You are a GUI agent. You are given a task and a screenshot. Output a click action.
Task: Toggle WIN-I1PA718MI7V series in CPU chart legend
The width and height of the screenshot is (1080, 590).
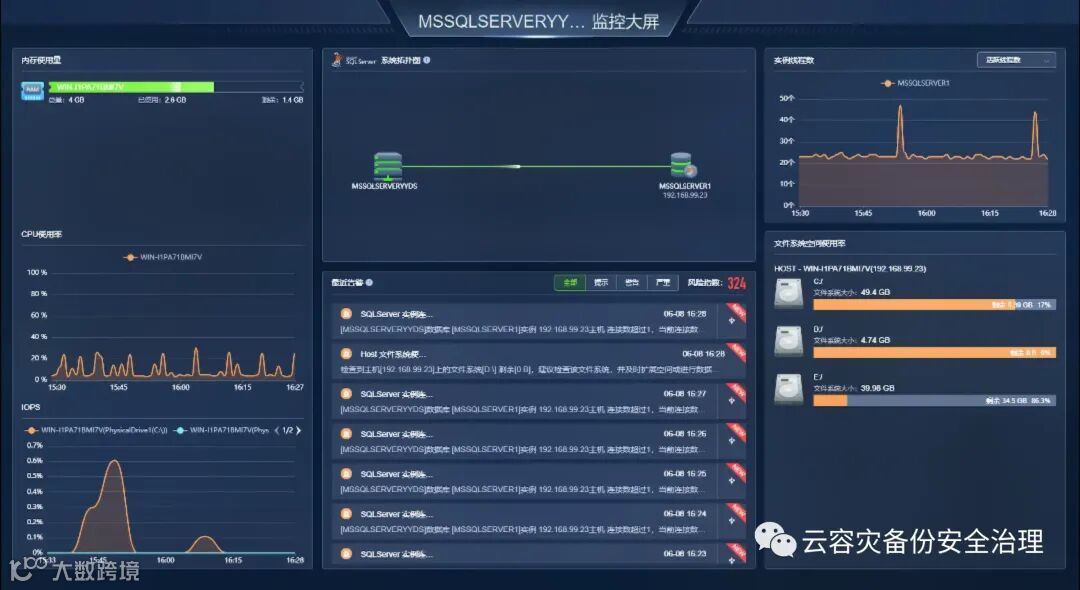pos(163,257)
